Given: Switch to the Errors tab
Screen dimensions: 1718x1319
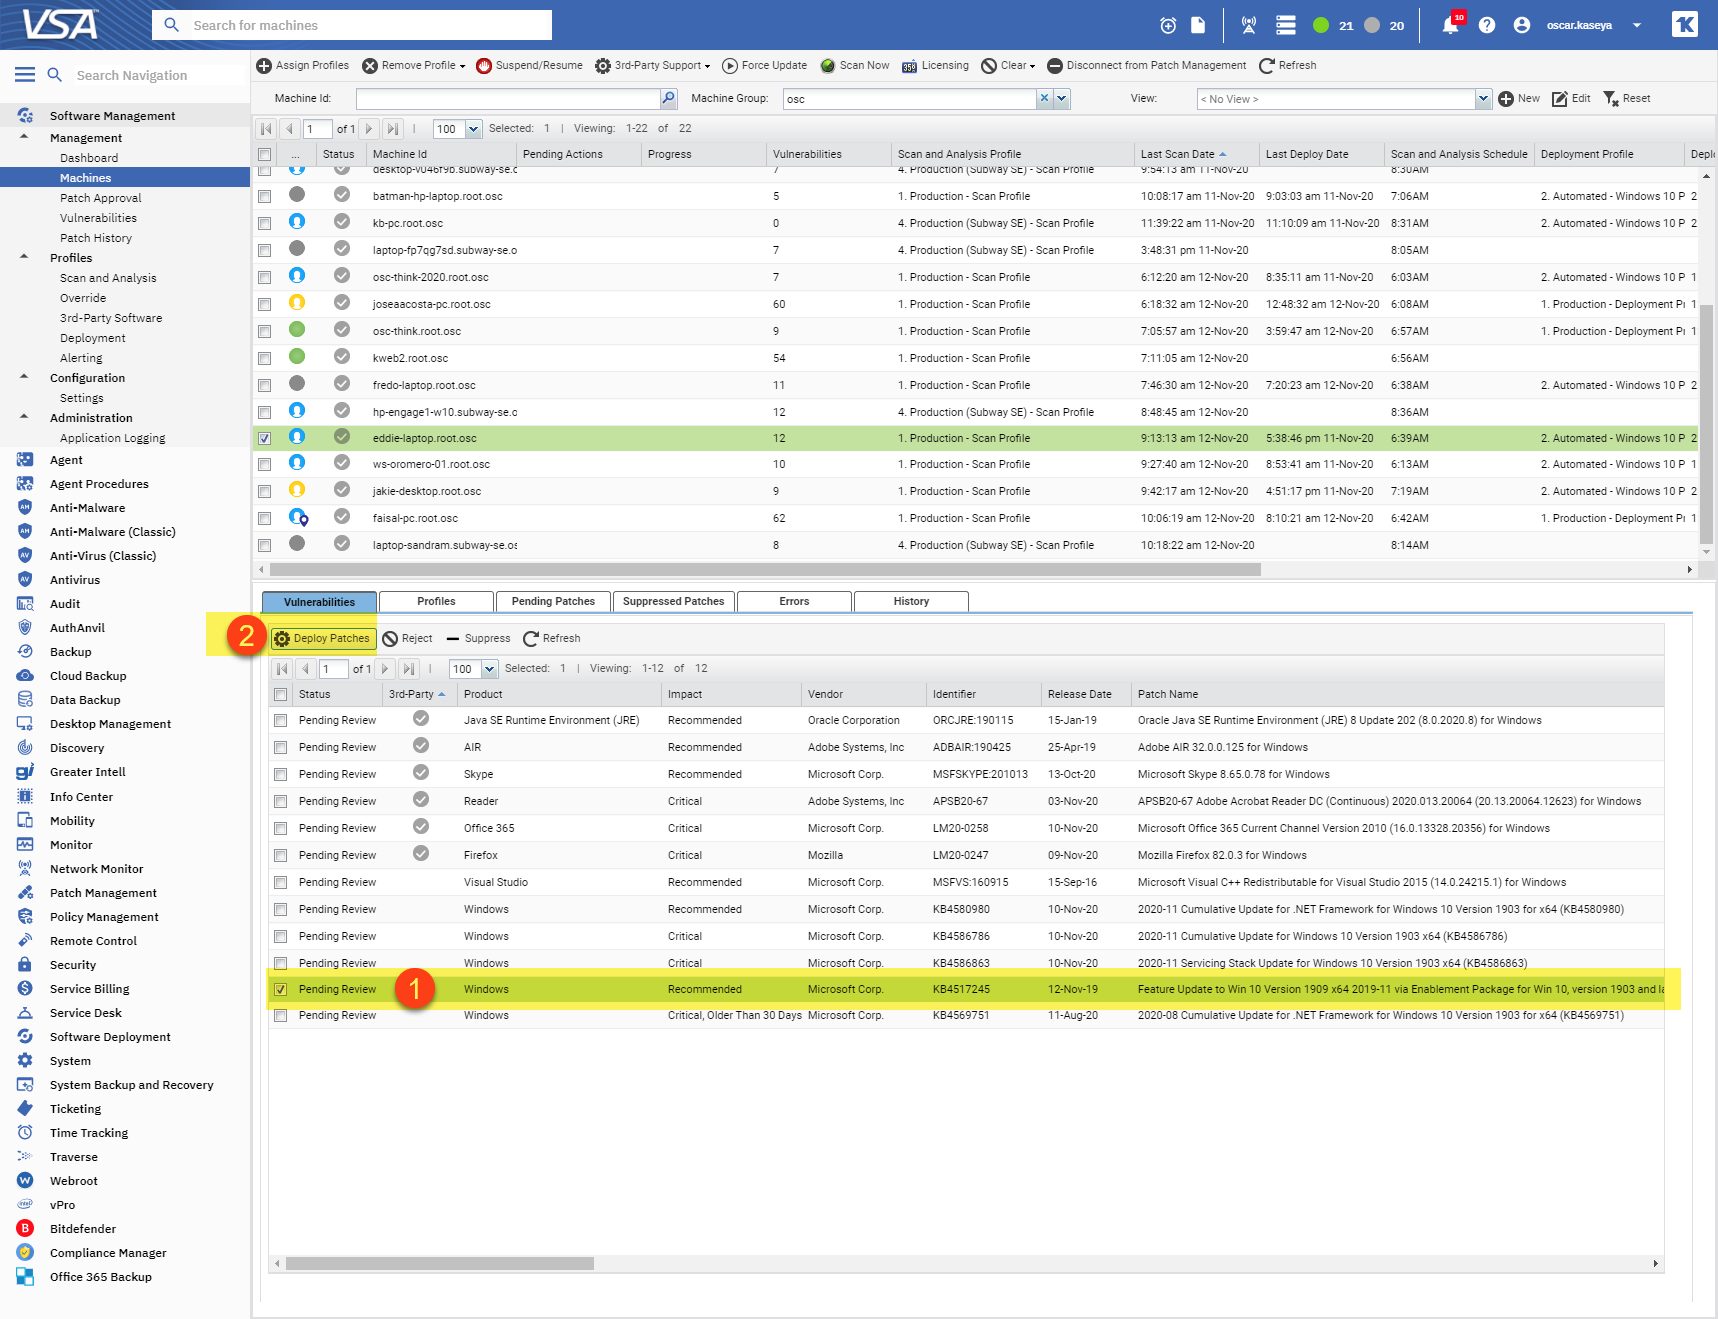Looking at the screenshot, I should pyautogui.click(x=794, y=601).
